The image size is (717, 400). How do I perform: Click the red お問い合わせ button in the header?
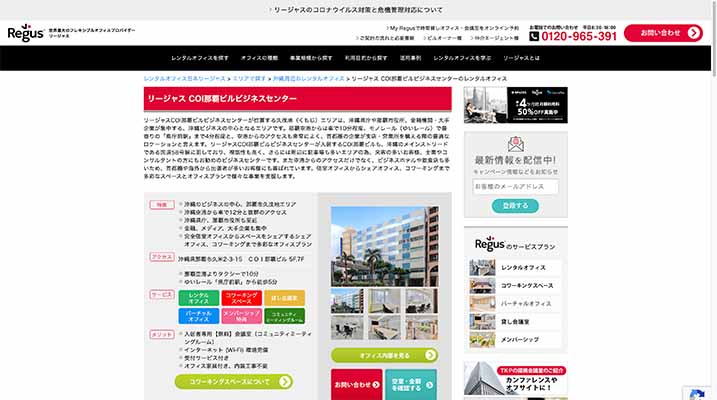click(x=663, y=33)
